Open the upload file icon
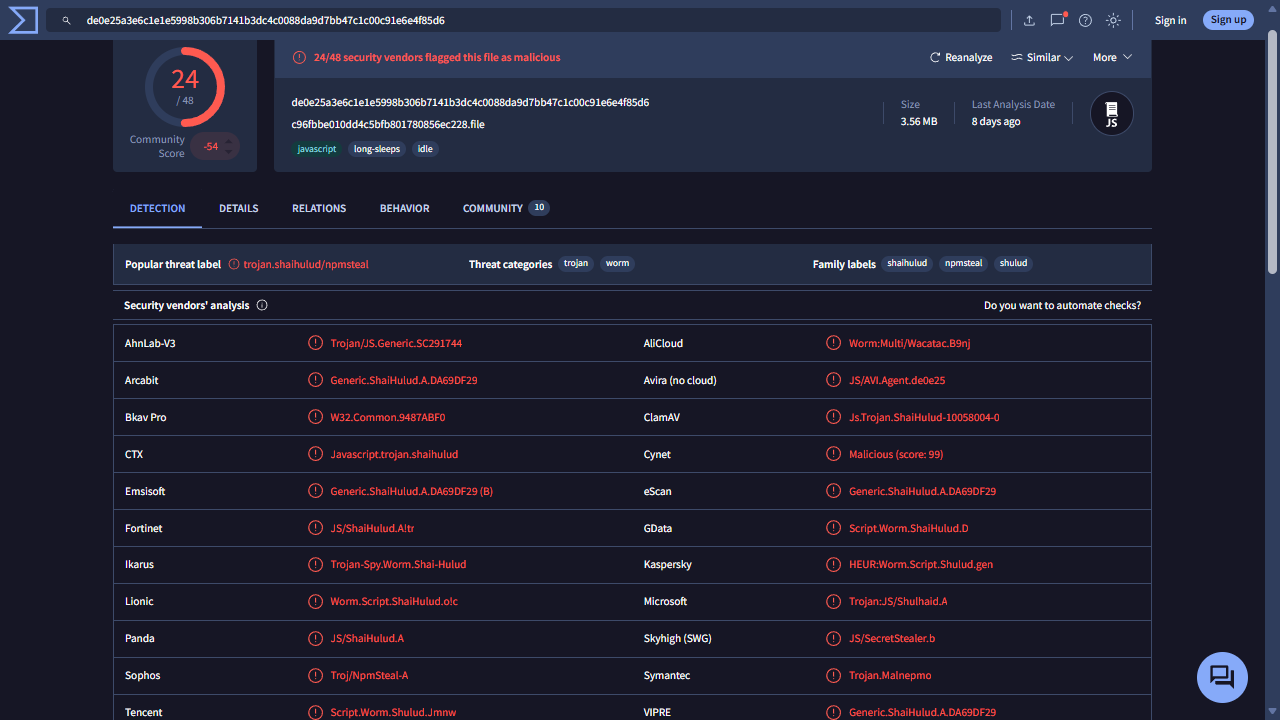This screenshot has height=720, width=1280. click(1029, 20)
